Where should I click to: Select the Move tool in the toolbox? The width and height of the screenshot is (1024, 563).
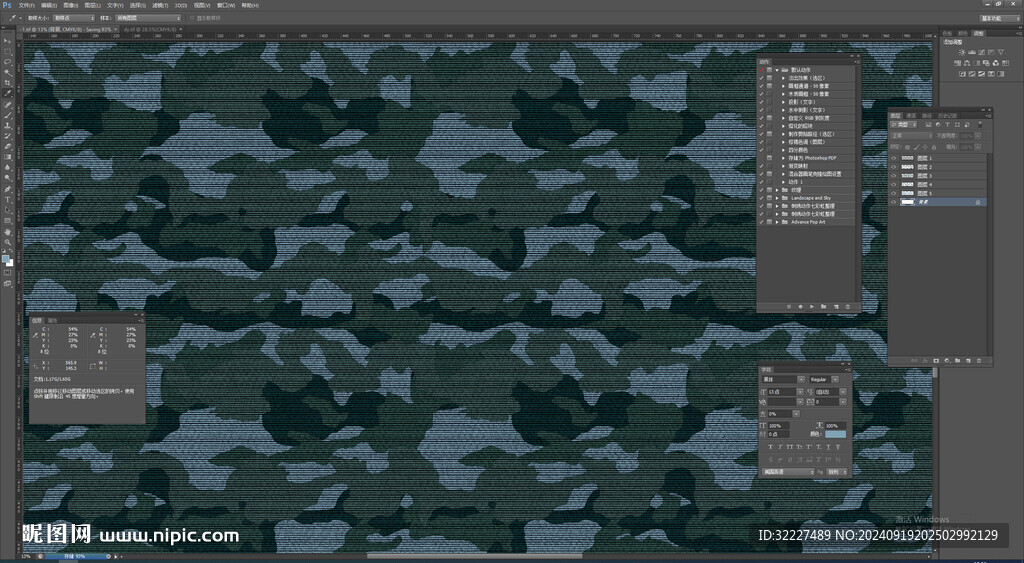coord(8,40)
